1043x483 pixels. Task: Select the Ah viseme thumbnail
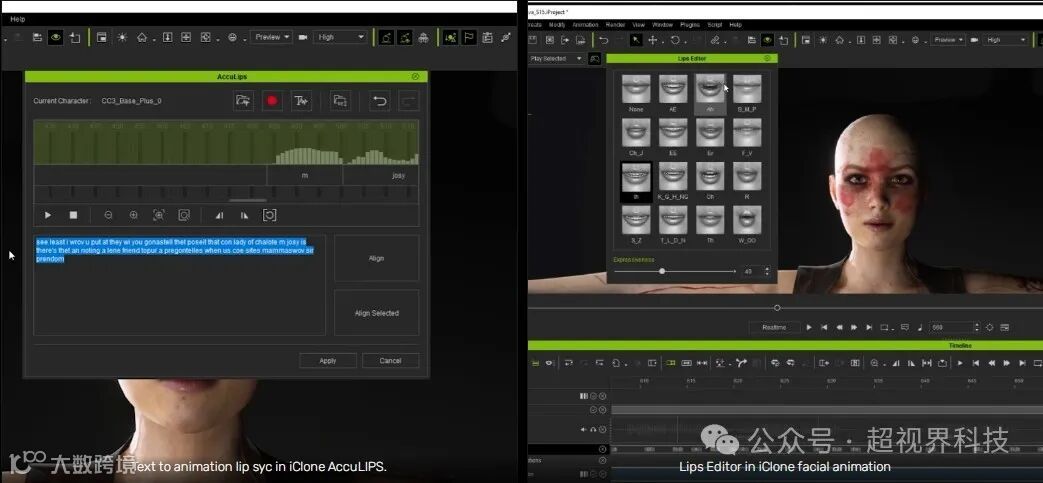[710, 88]
